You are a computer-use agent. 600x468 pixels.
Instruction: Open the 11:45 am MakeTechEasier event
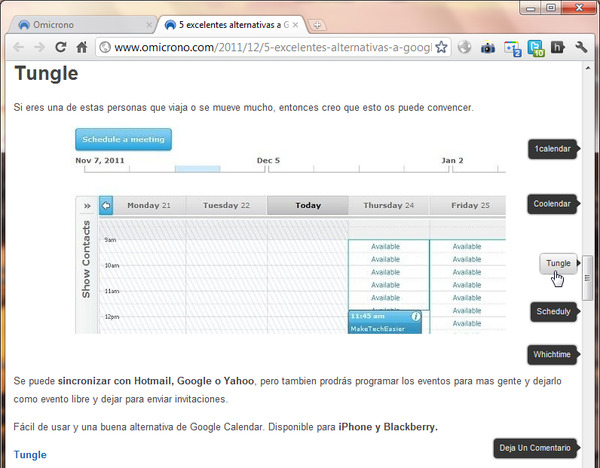click(x=385, y=322)
